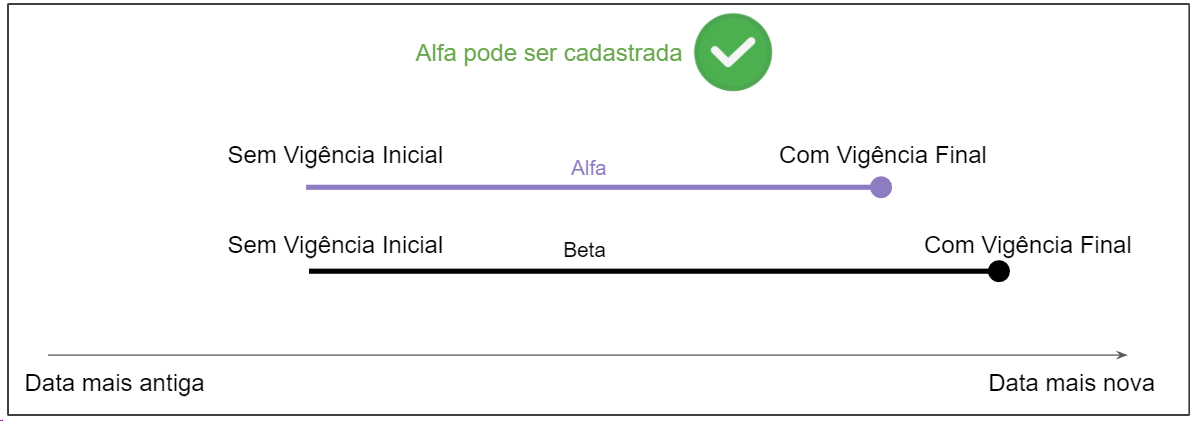Click the 'Data mais antiga' label

[114, 383]
